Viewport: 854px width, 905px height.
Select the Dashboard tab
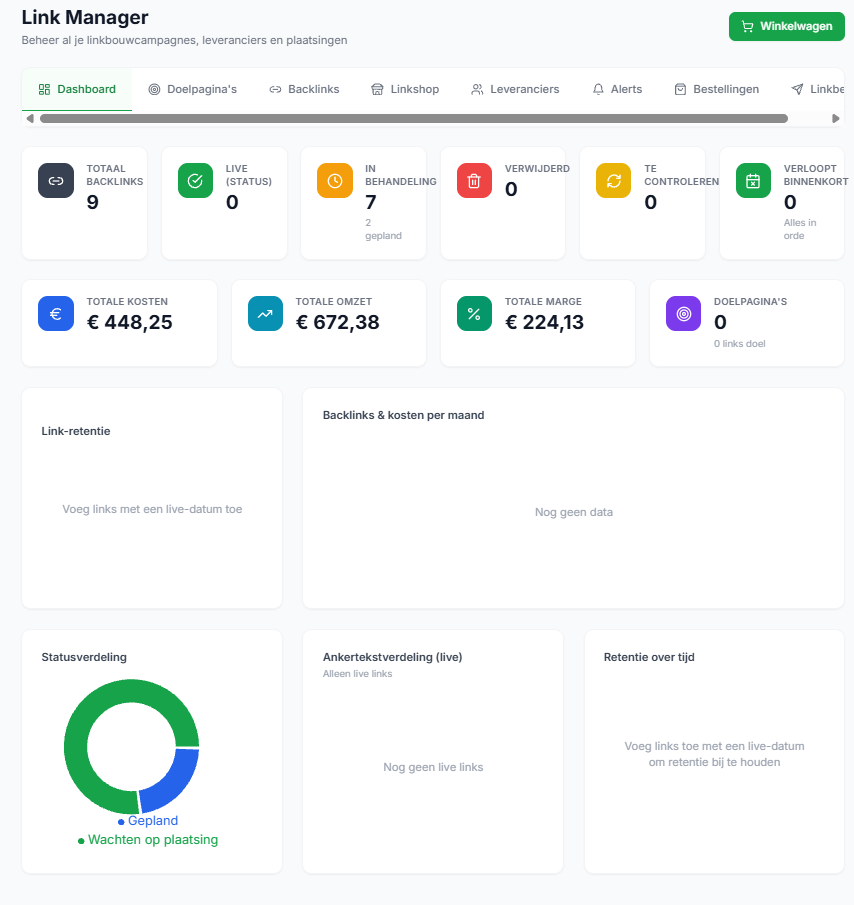point(77,89)
